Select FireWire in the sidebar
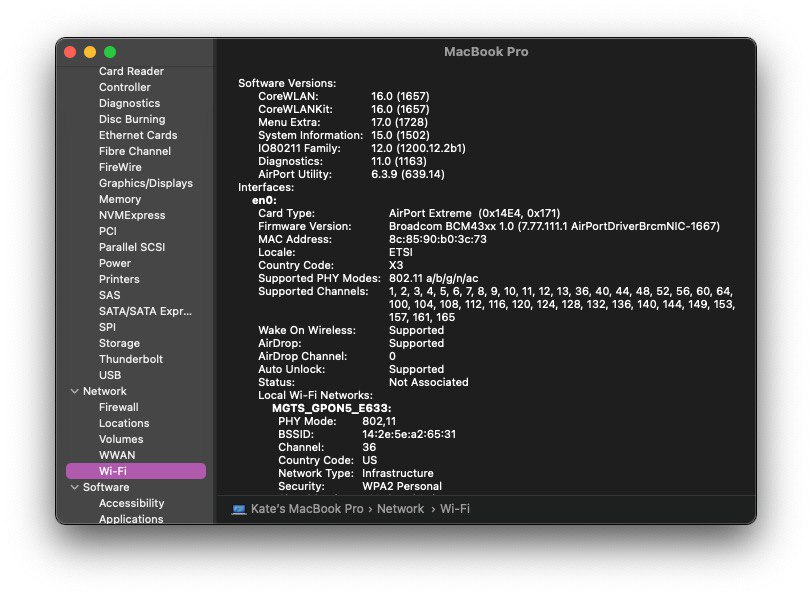The image size is (812, 598). pyautogui.click(x=120, y=168)
